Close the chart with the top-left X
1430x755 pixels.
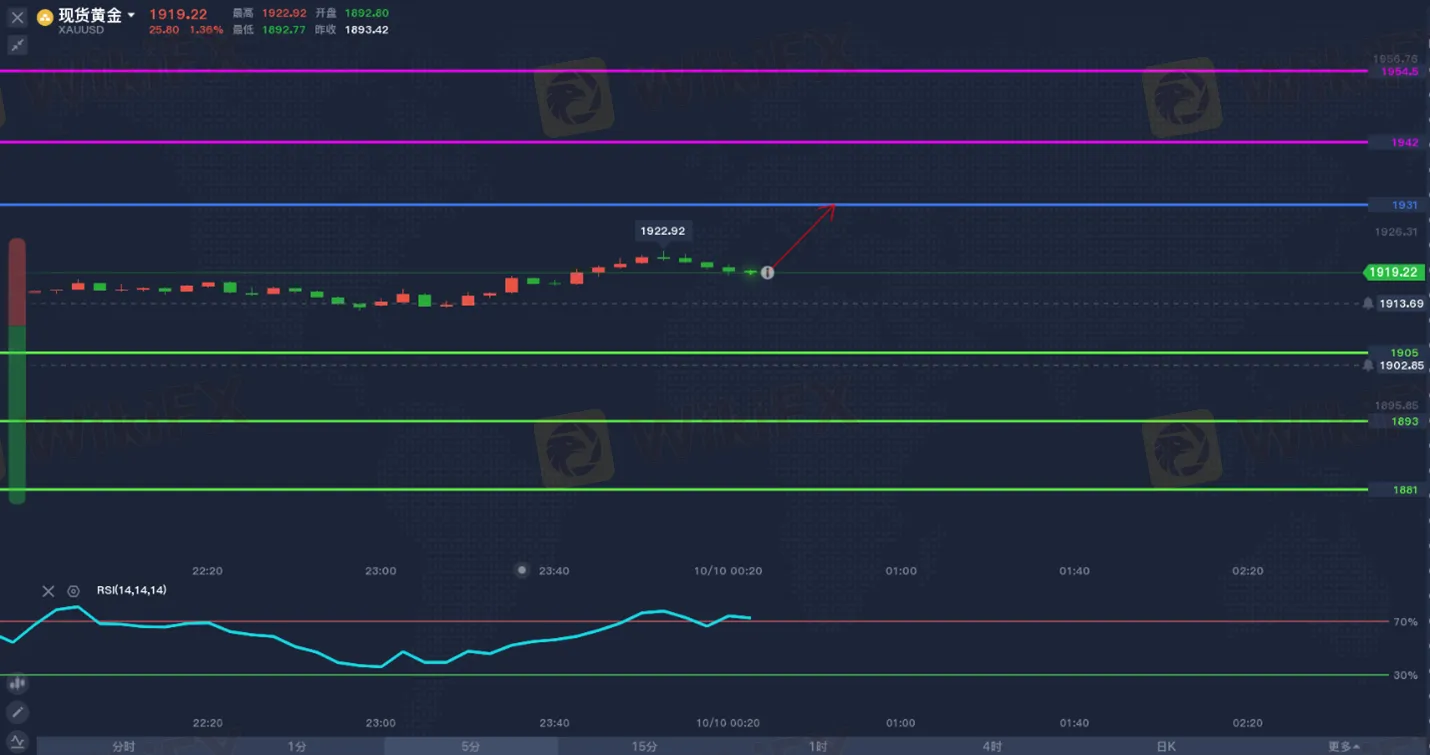(17, 17)
